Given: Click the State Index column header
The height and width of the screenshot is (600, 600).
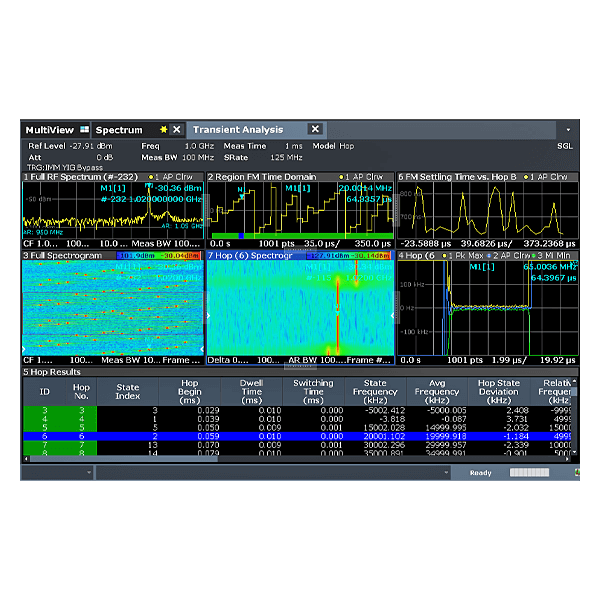Looking at the screenshot, I should [x=128, y=391].
